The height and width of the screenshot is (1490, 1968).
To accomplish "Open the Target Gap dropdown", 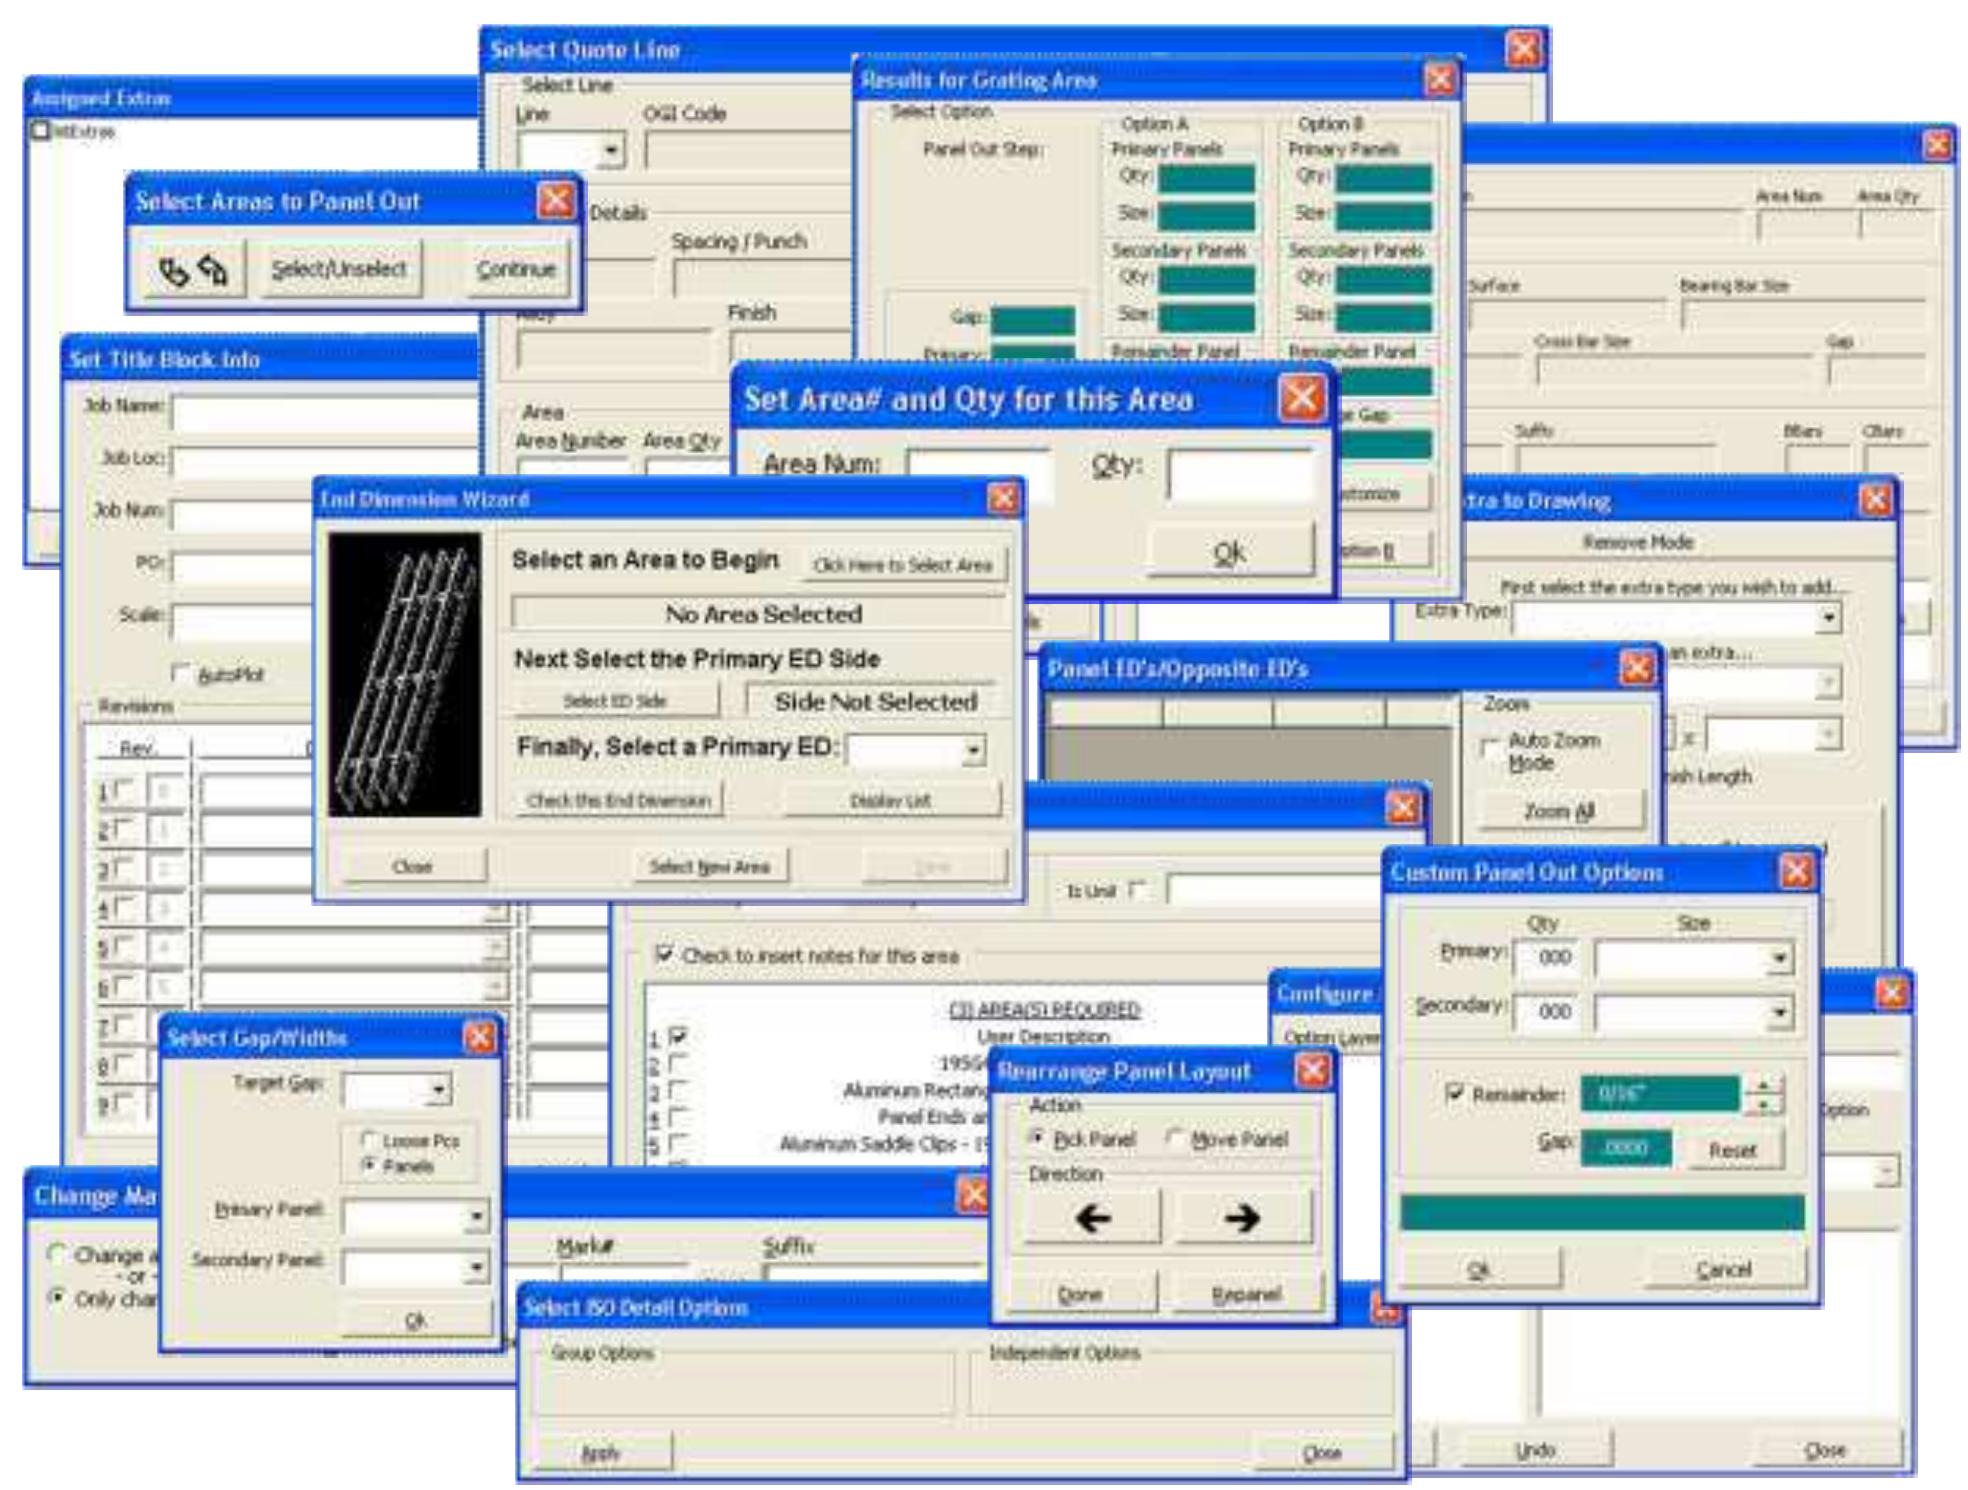I will pyautogui.click(x=438, y=1089).
